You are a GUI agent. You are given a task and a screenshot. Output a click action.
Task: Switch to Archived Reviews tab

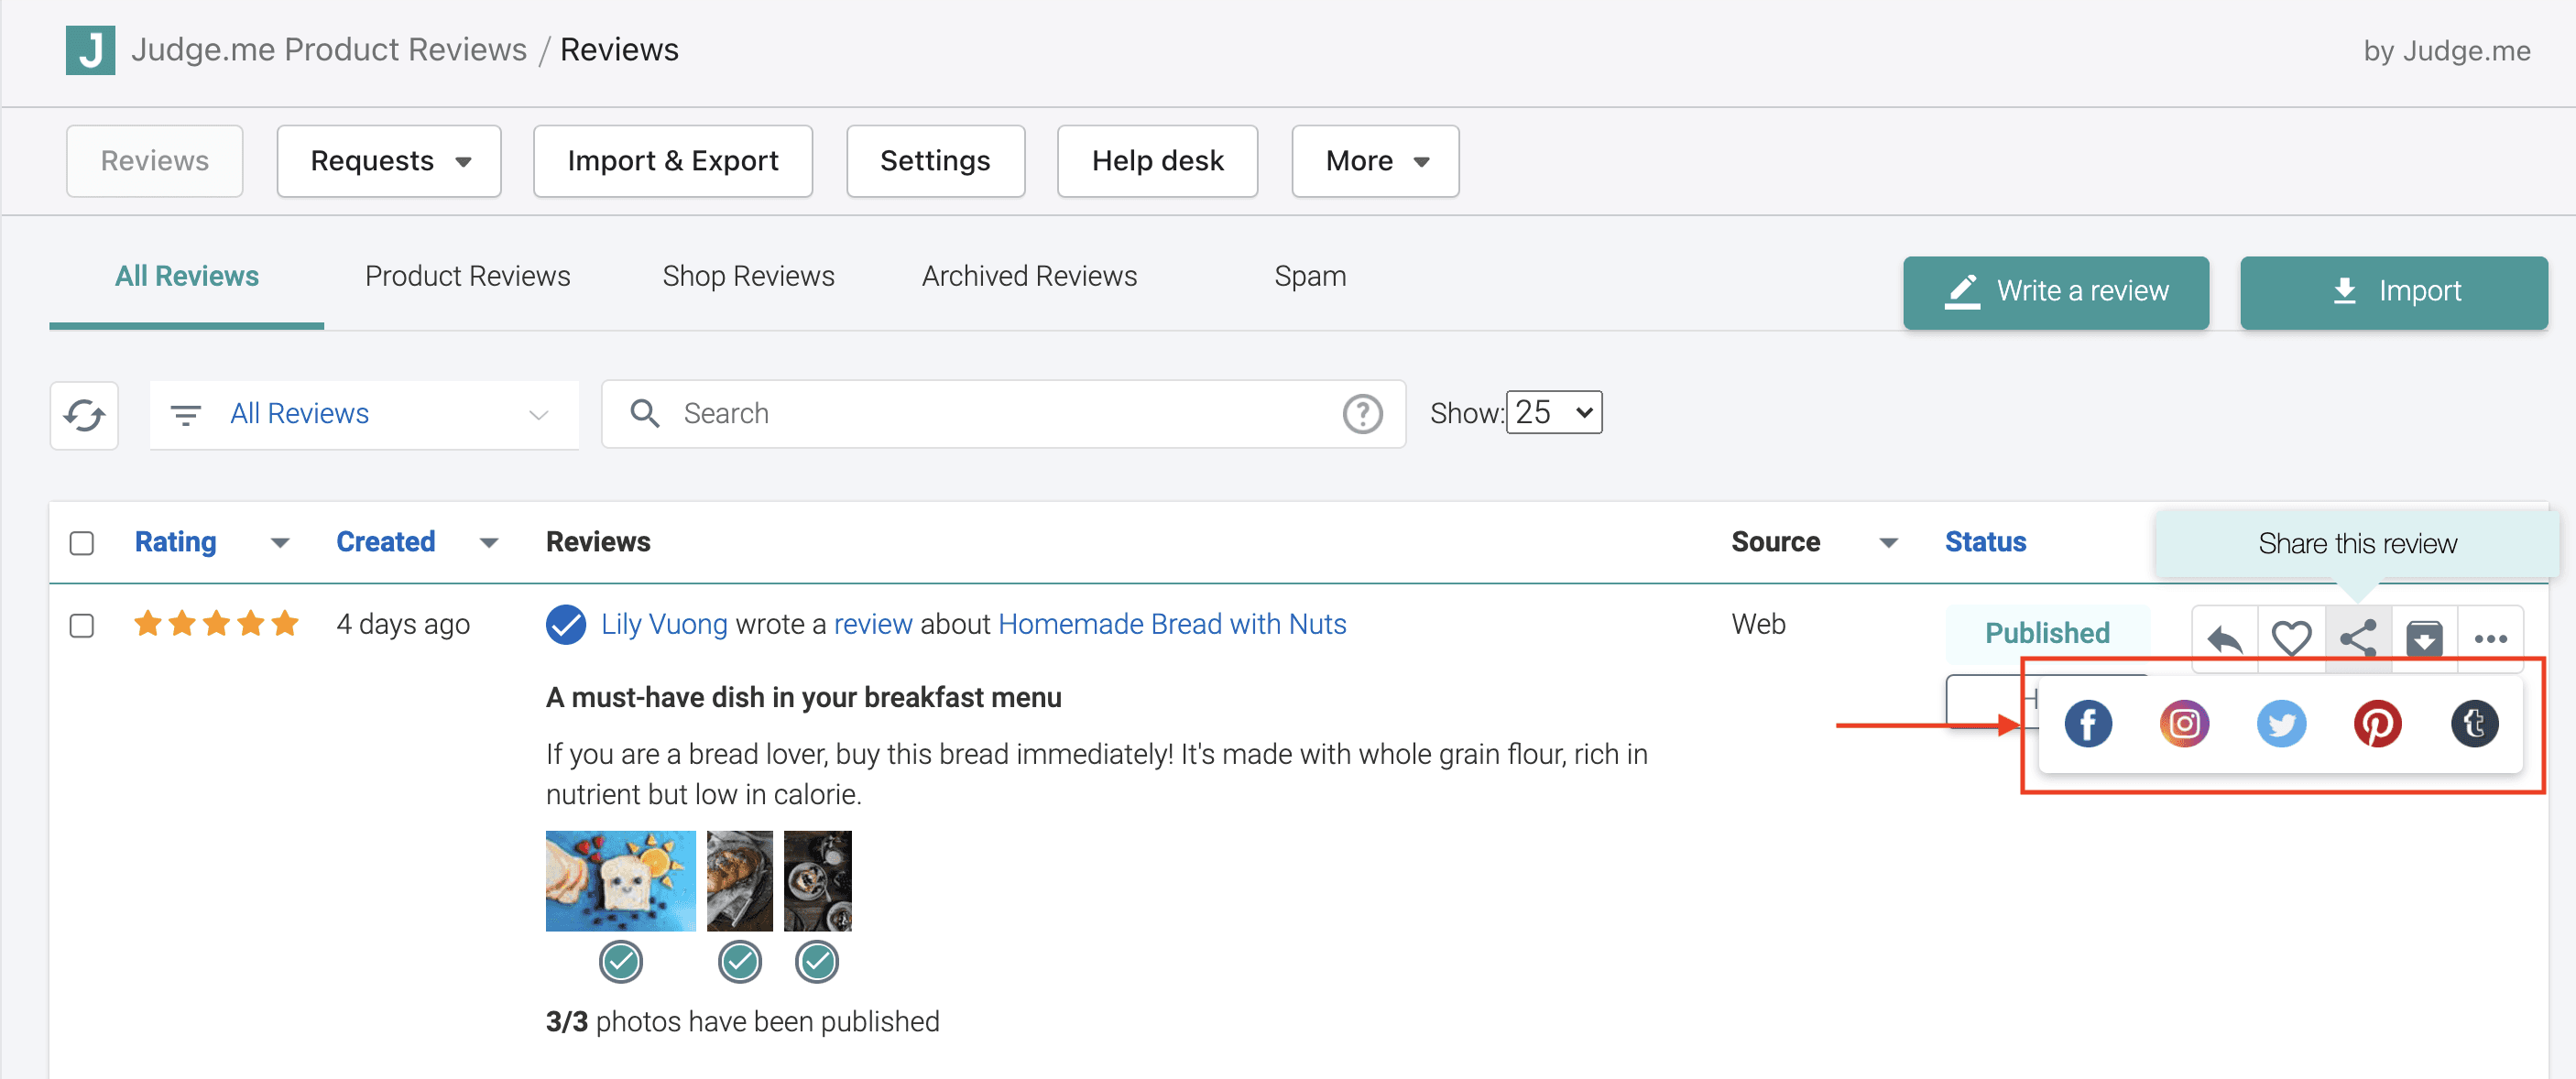coord(1029,276)
